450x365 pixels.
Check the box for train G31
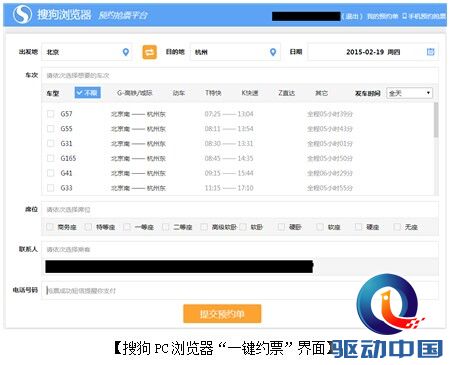51,144
